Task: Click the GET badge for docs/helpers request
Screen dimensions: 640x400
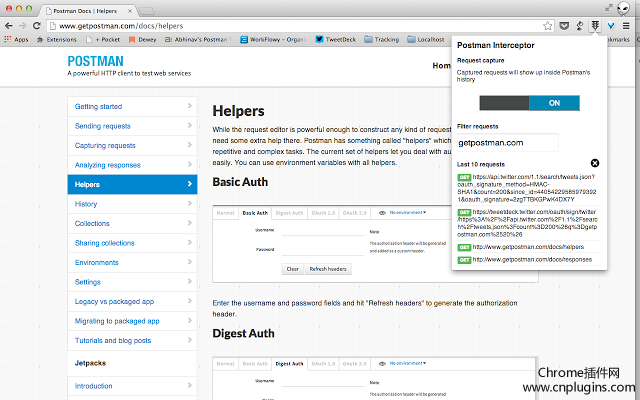Action: 464,247
